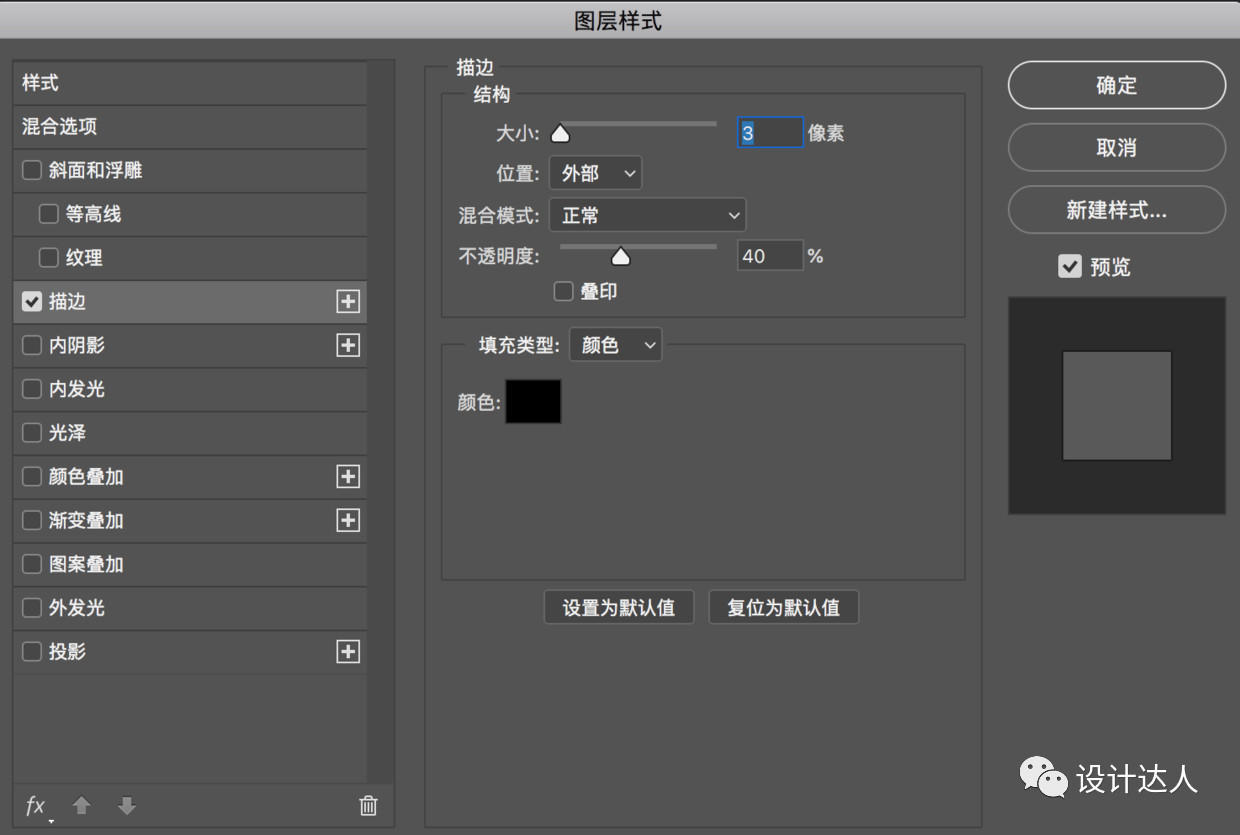The width and height of the screenshot is (1240, 835).
Task: Select the 投影 label in the list
Action: 68,652
